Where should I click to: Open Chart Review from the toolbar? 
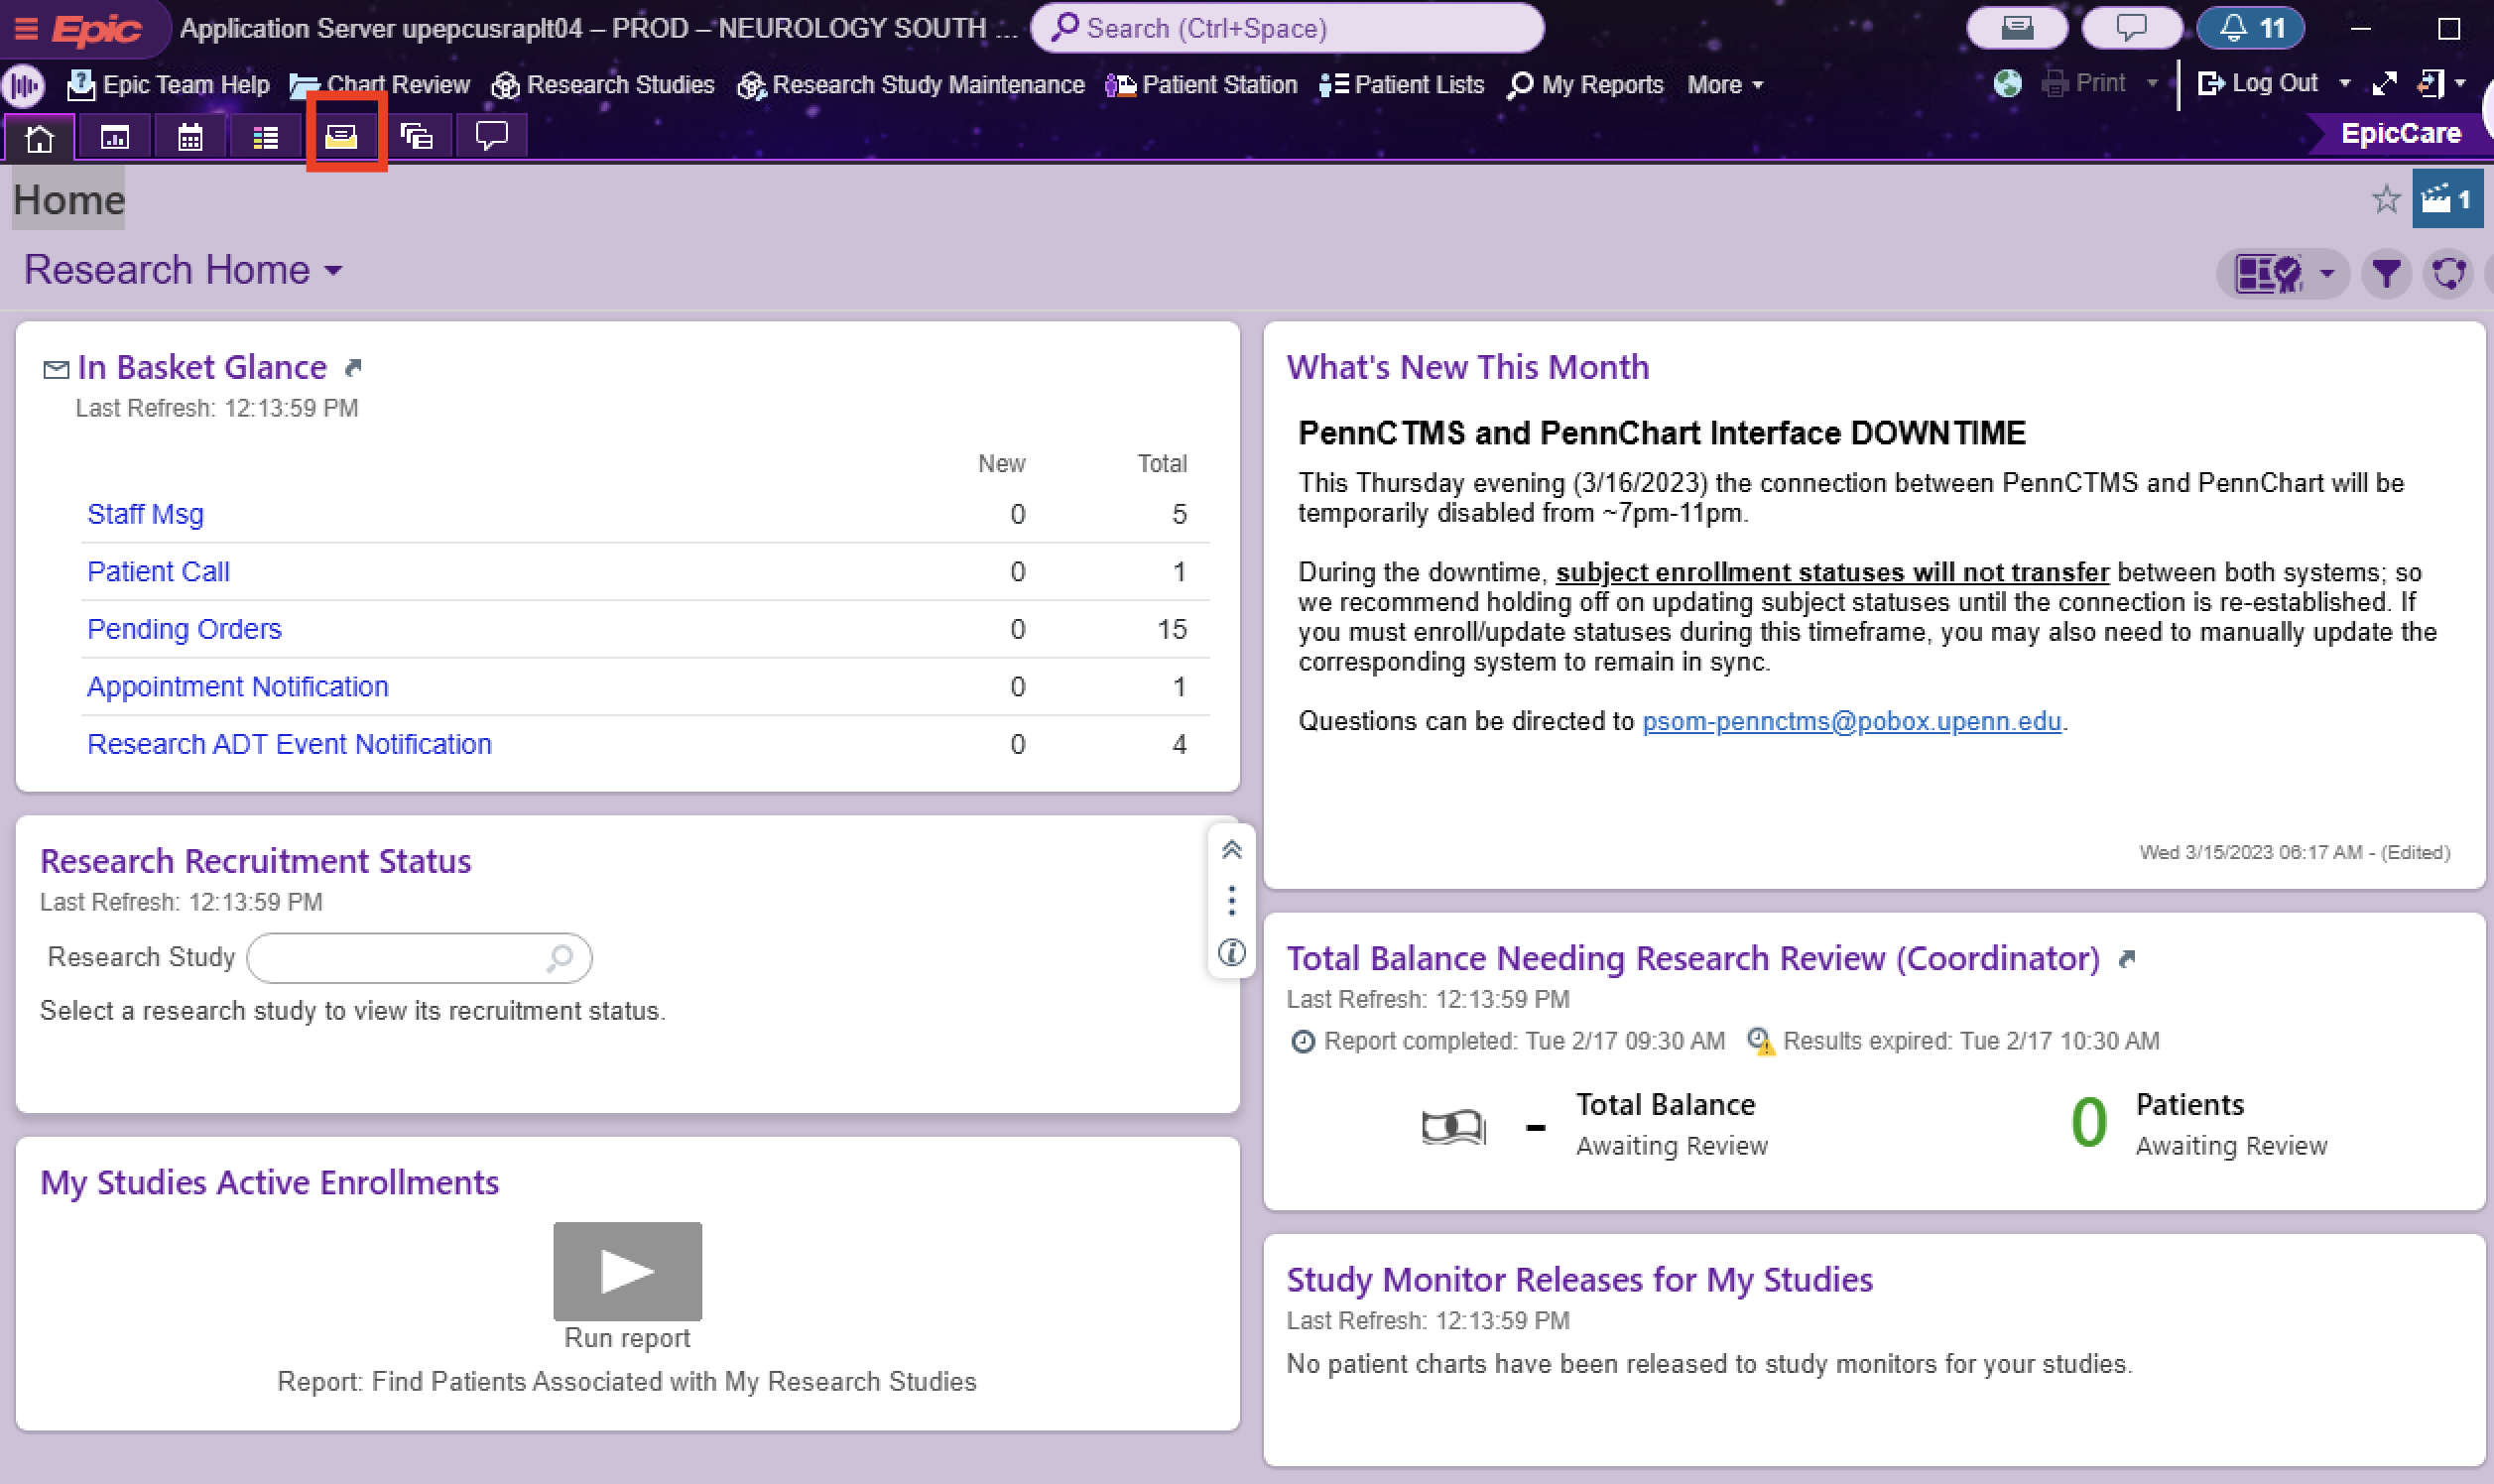(379, 85)
